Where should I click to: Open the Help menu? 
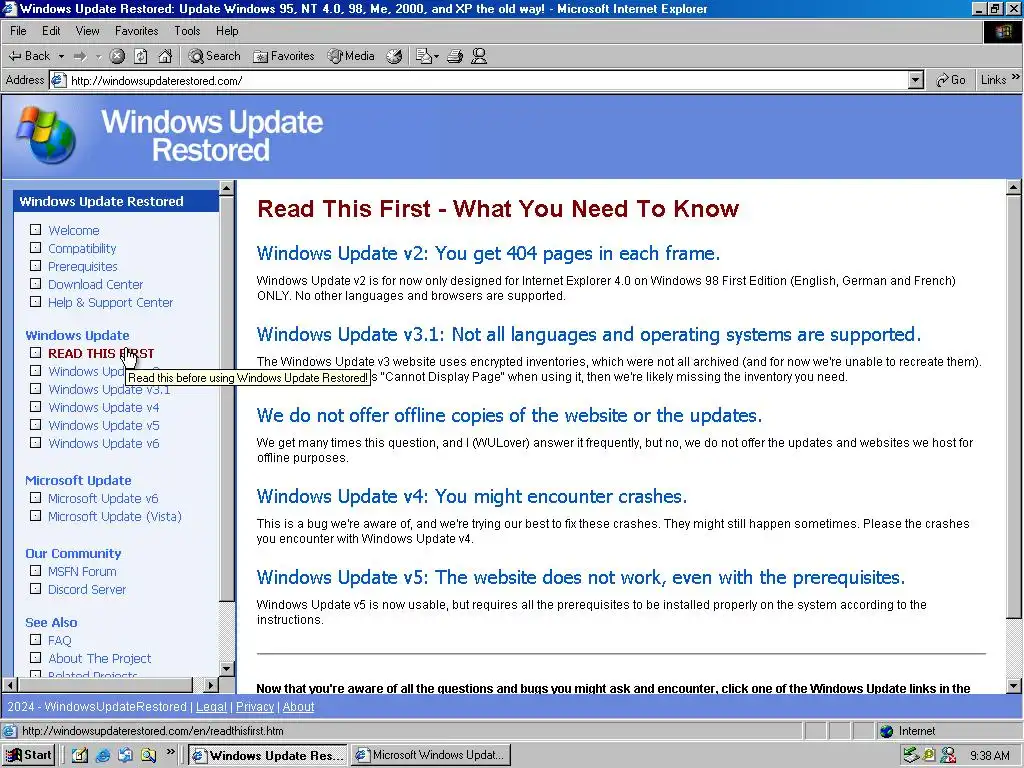point(227,31)
